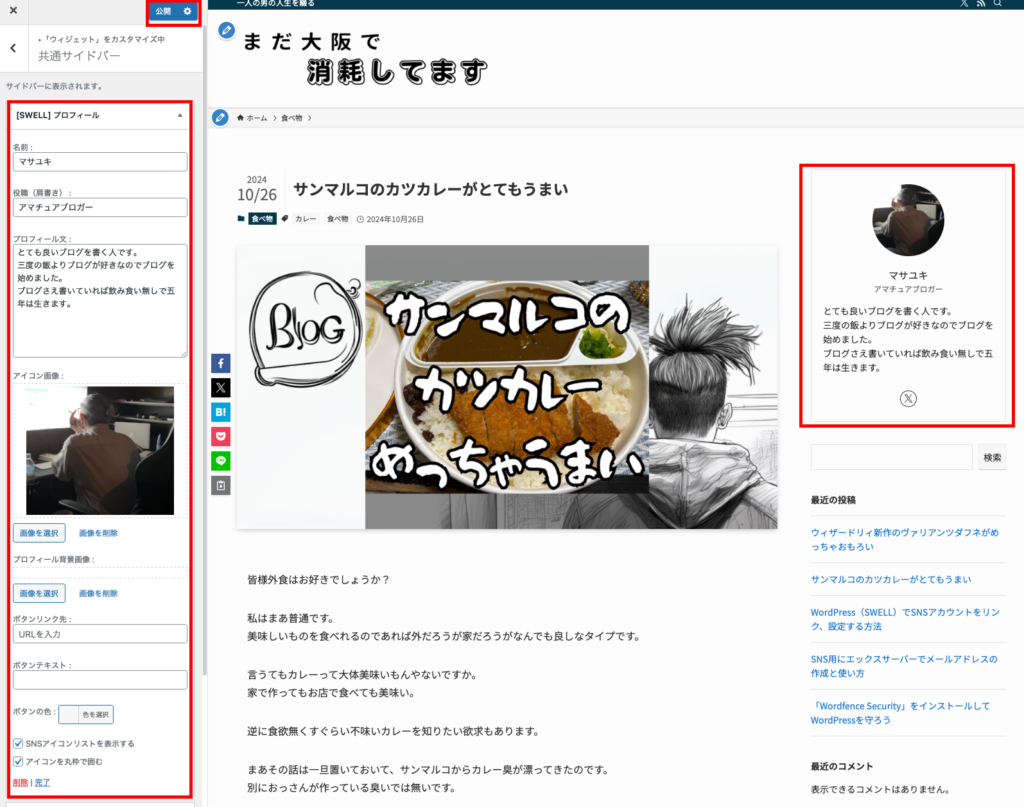Click the 食べ物 breadcrumb link
Image resolution: width=1024 pixels, height=807 pixels.
pos(292,118)
